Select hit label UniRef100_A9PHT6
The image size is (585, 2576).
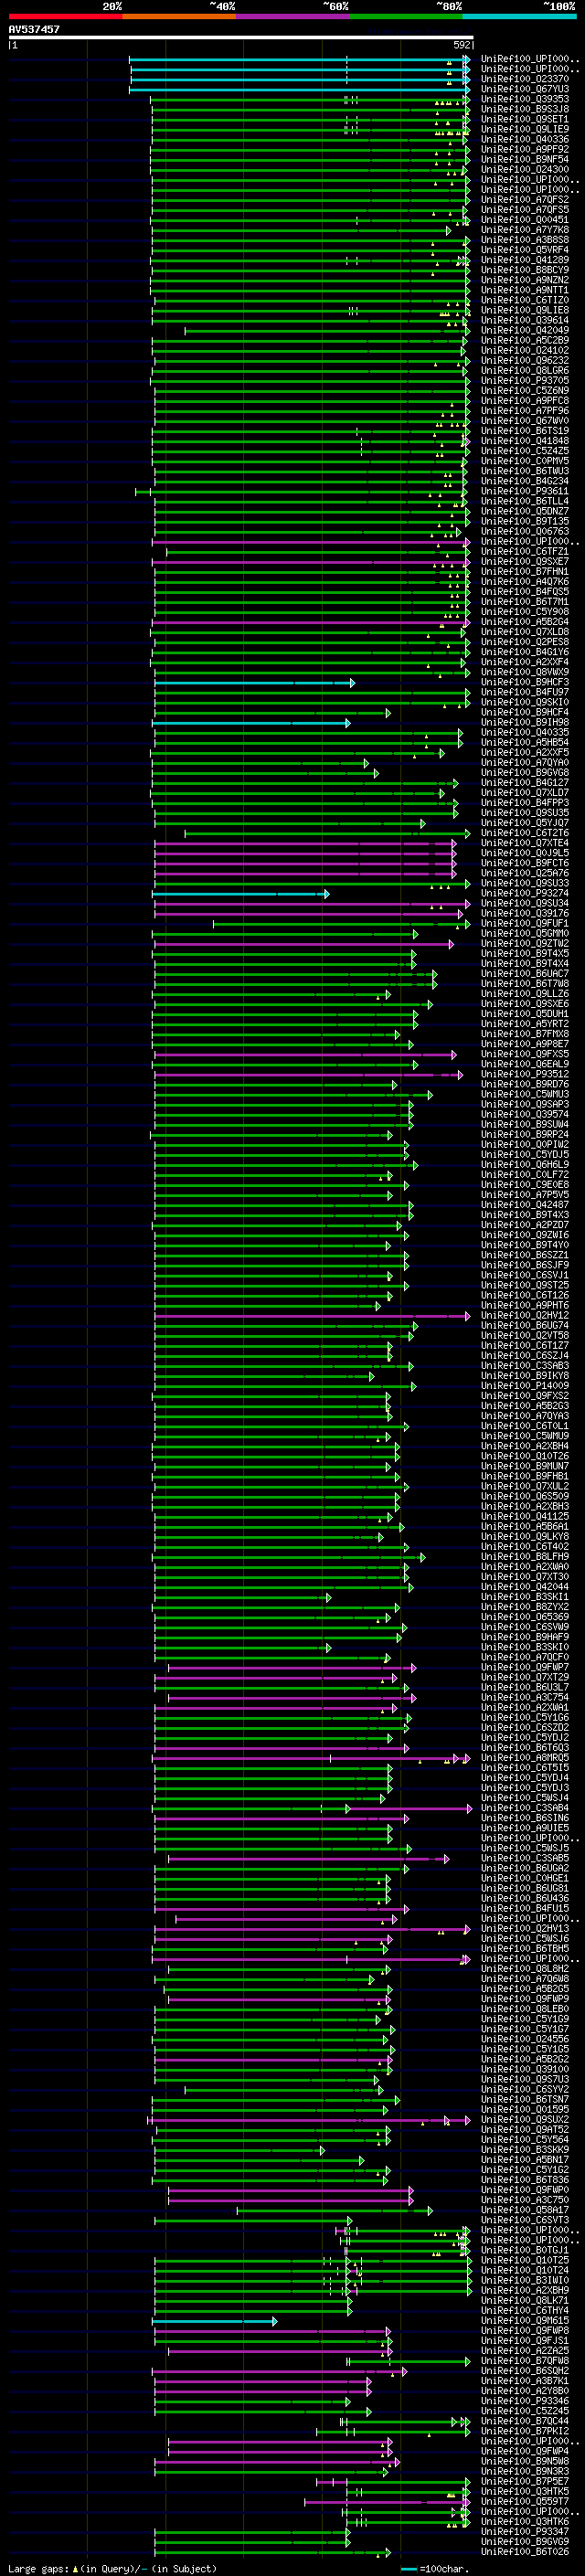(x=525, y=1305)
